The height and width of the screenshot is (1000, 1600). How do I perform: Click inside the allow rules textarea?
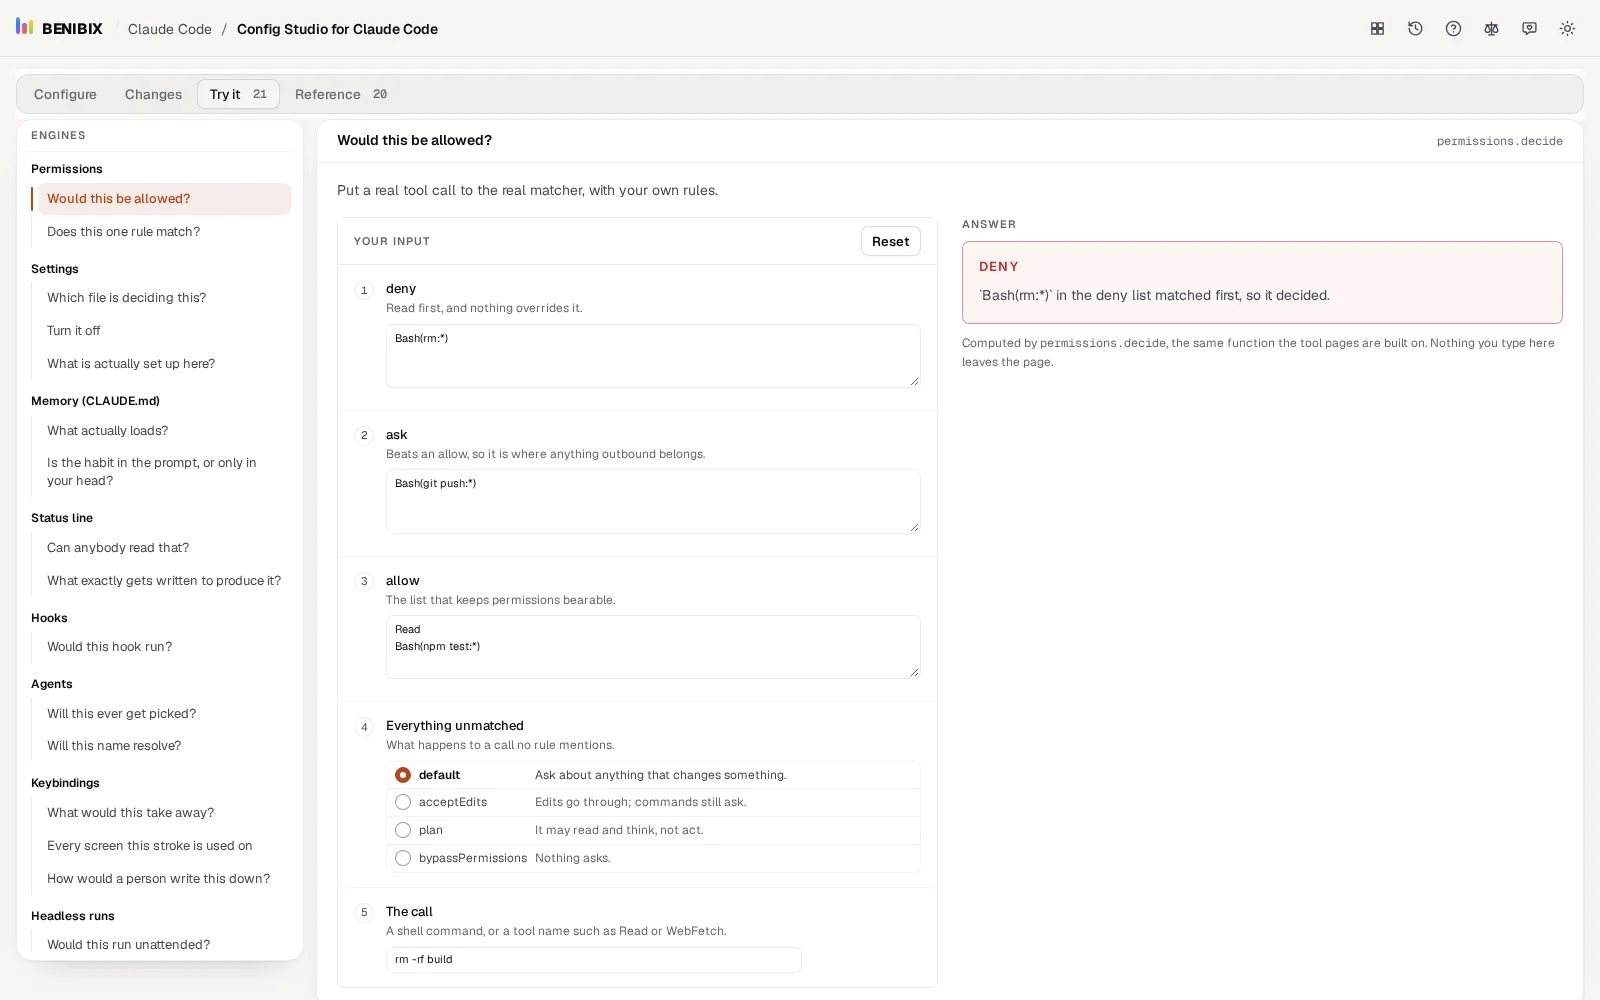[x=653, y=647]
